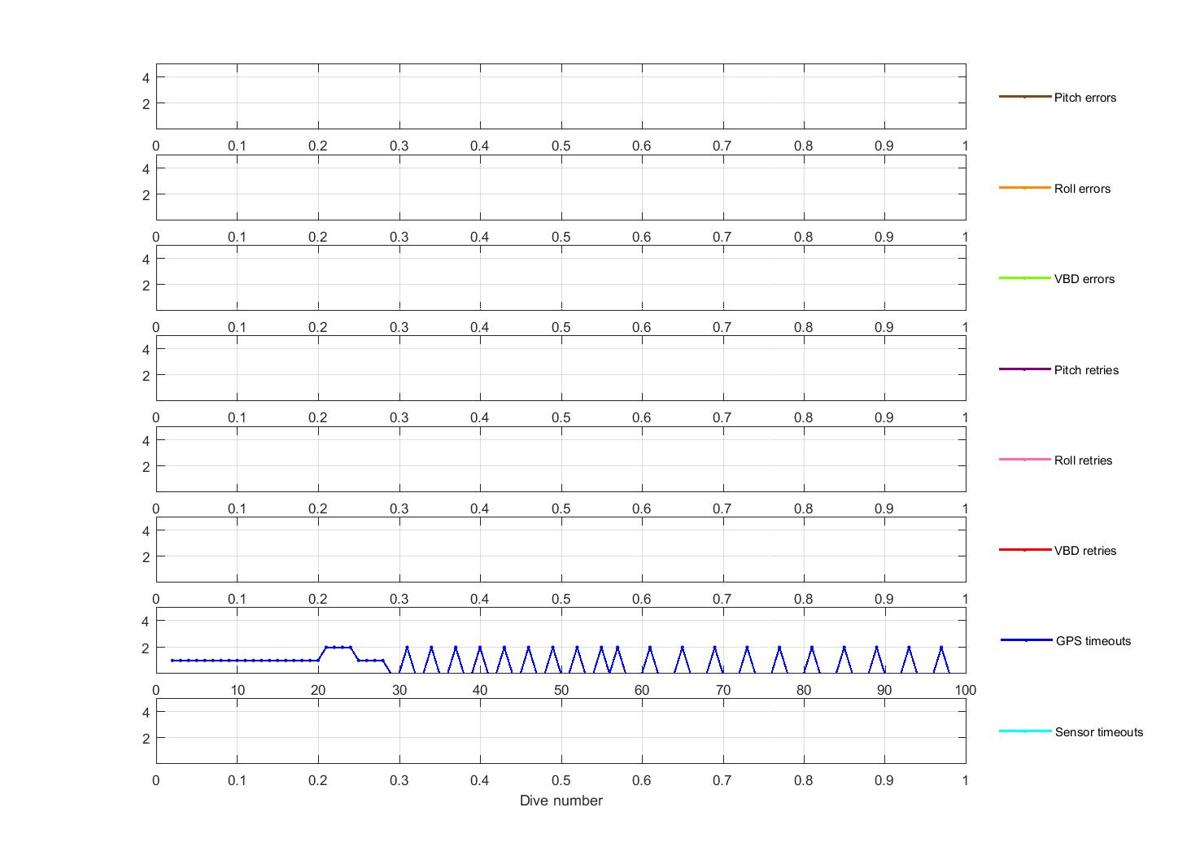Image resolution: width=1200 pixels, height=859 pixels.
Task: Click tick label '30' on GPS timeouts axis
Action: tap(399, 690)
